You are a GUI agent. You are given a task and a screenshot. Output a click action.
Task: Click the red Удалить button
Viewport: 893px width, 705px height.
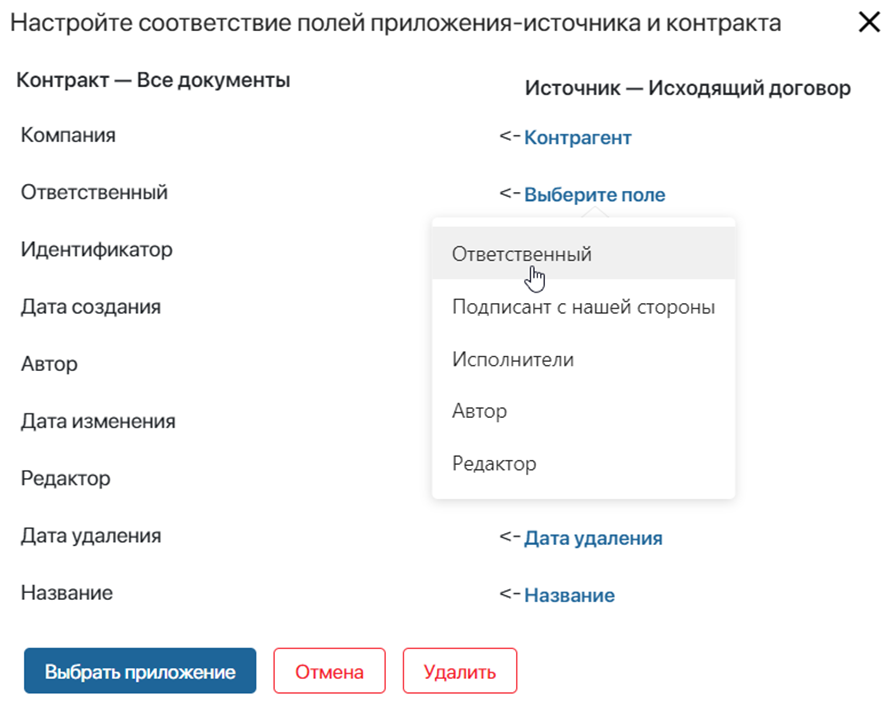460,671
